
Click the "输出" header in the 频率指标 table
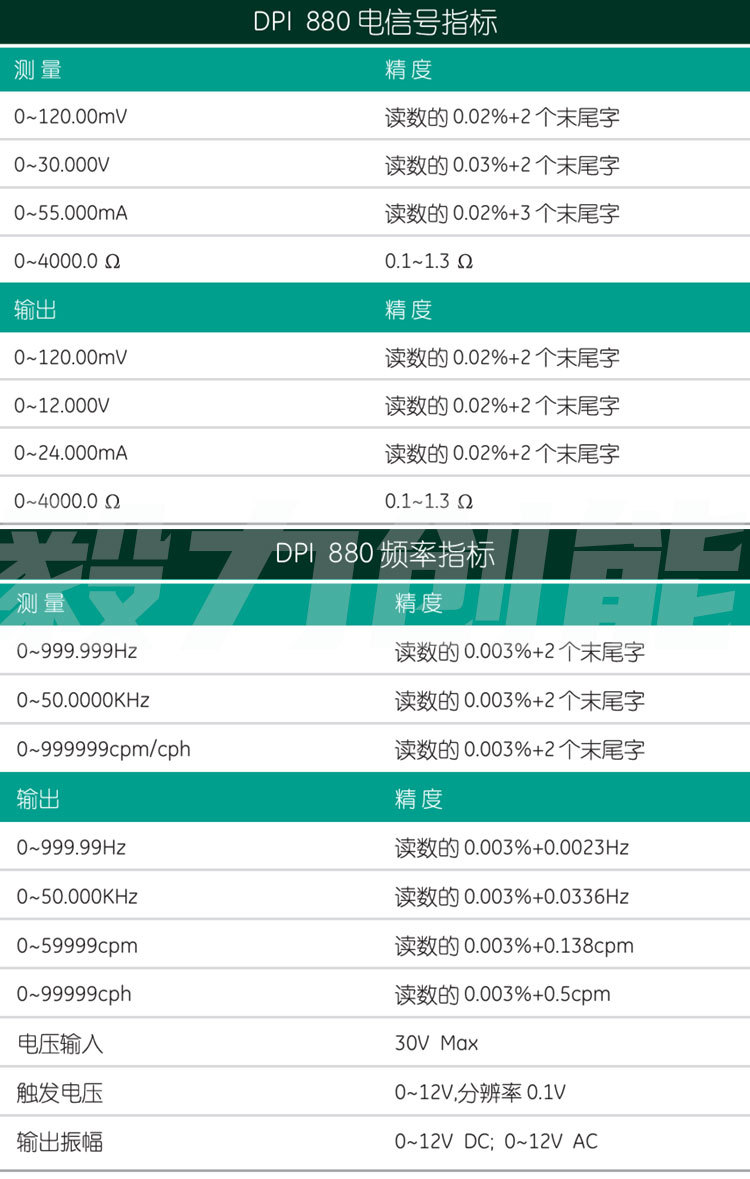[38, 799]
